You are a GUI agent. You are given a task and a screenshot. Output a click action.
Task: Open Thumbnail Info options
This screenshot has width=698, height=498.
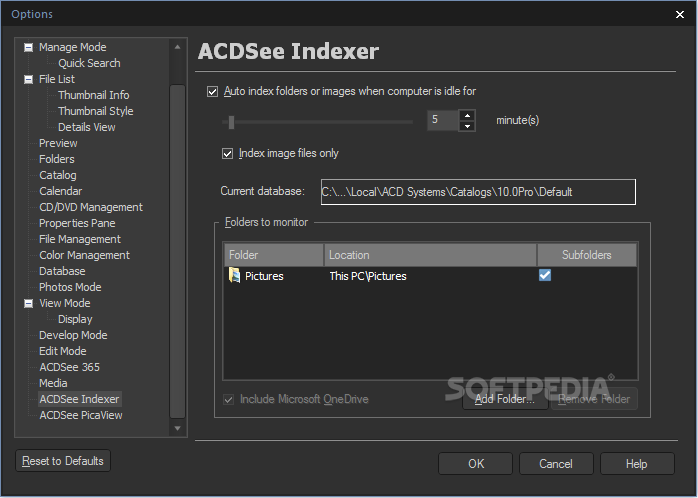[93, 95]
